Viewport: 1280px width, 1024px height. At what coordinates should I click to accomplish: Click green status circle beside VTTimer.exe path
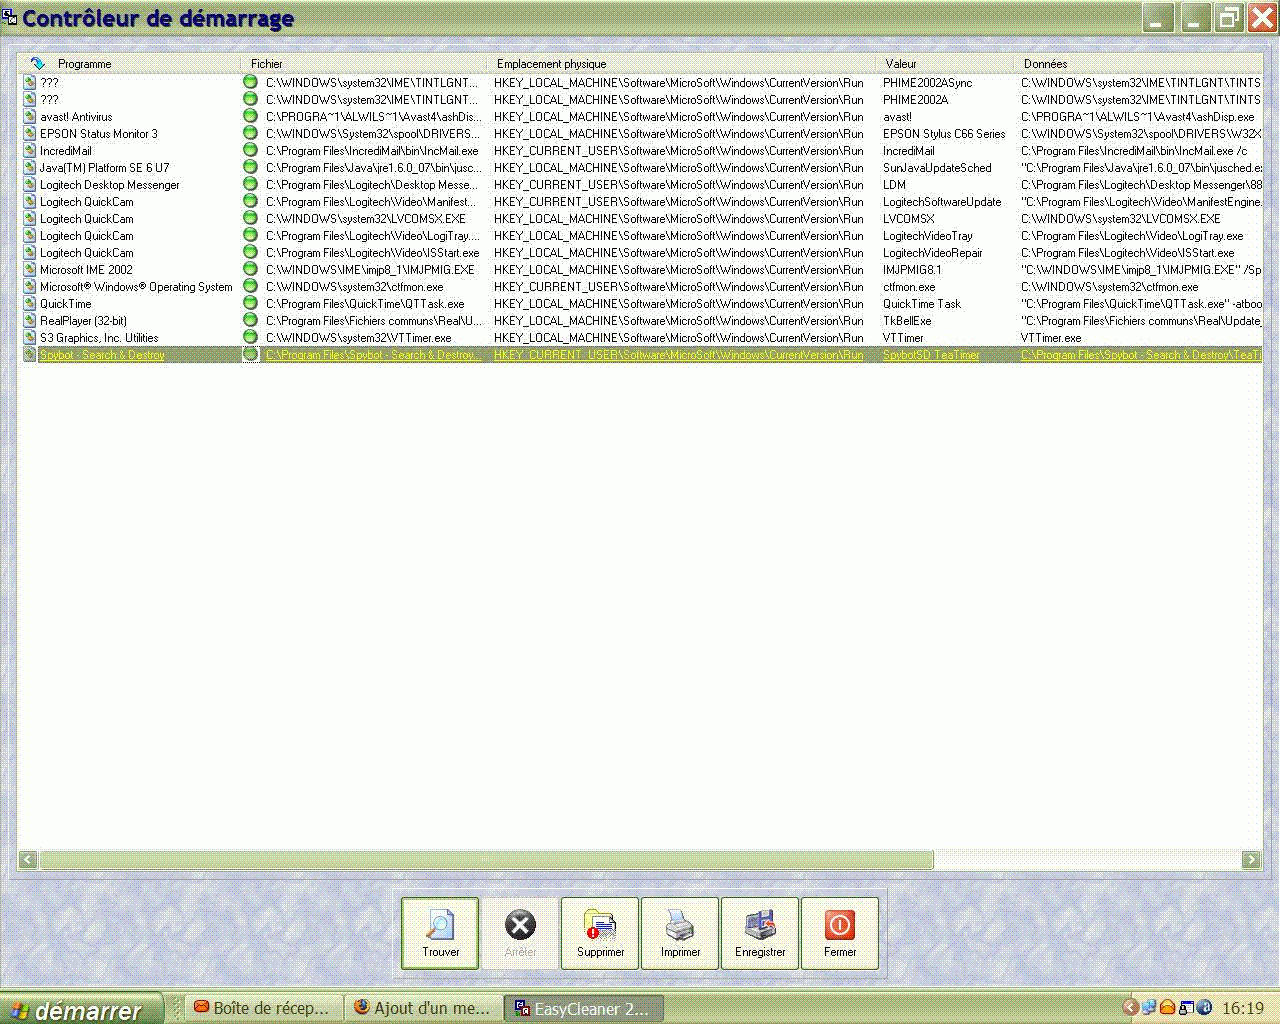tap(250, 338)
